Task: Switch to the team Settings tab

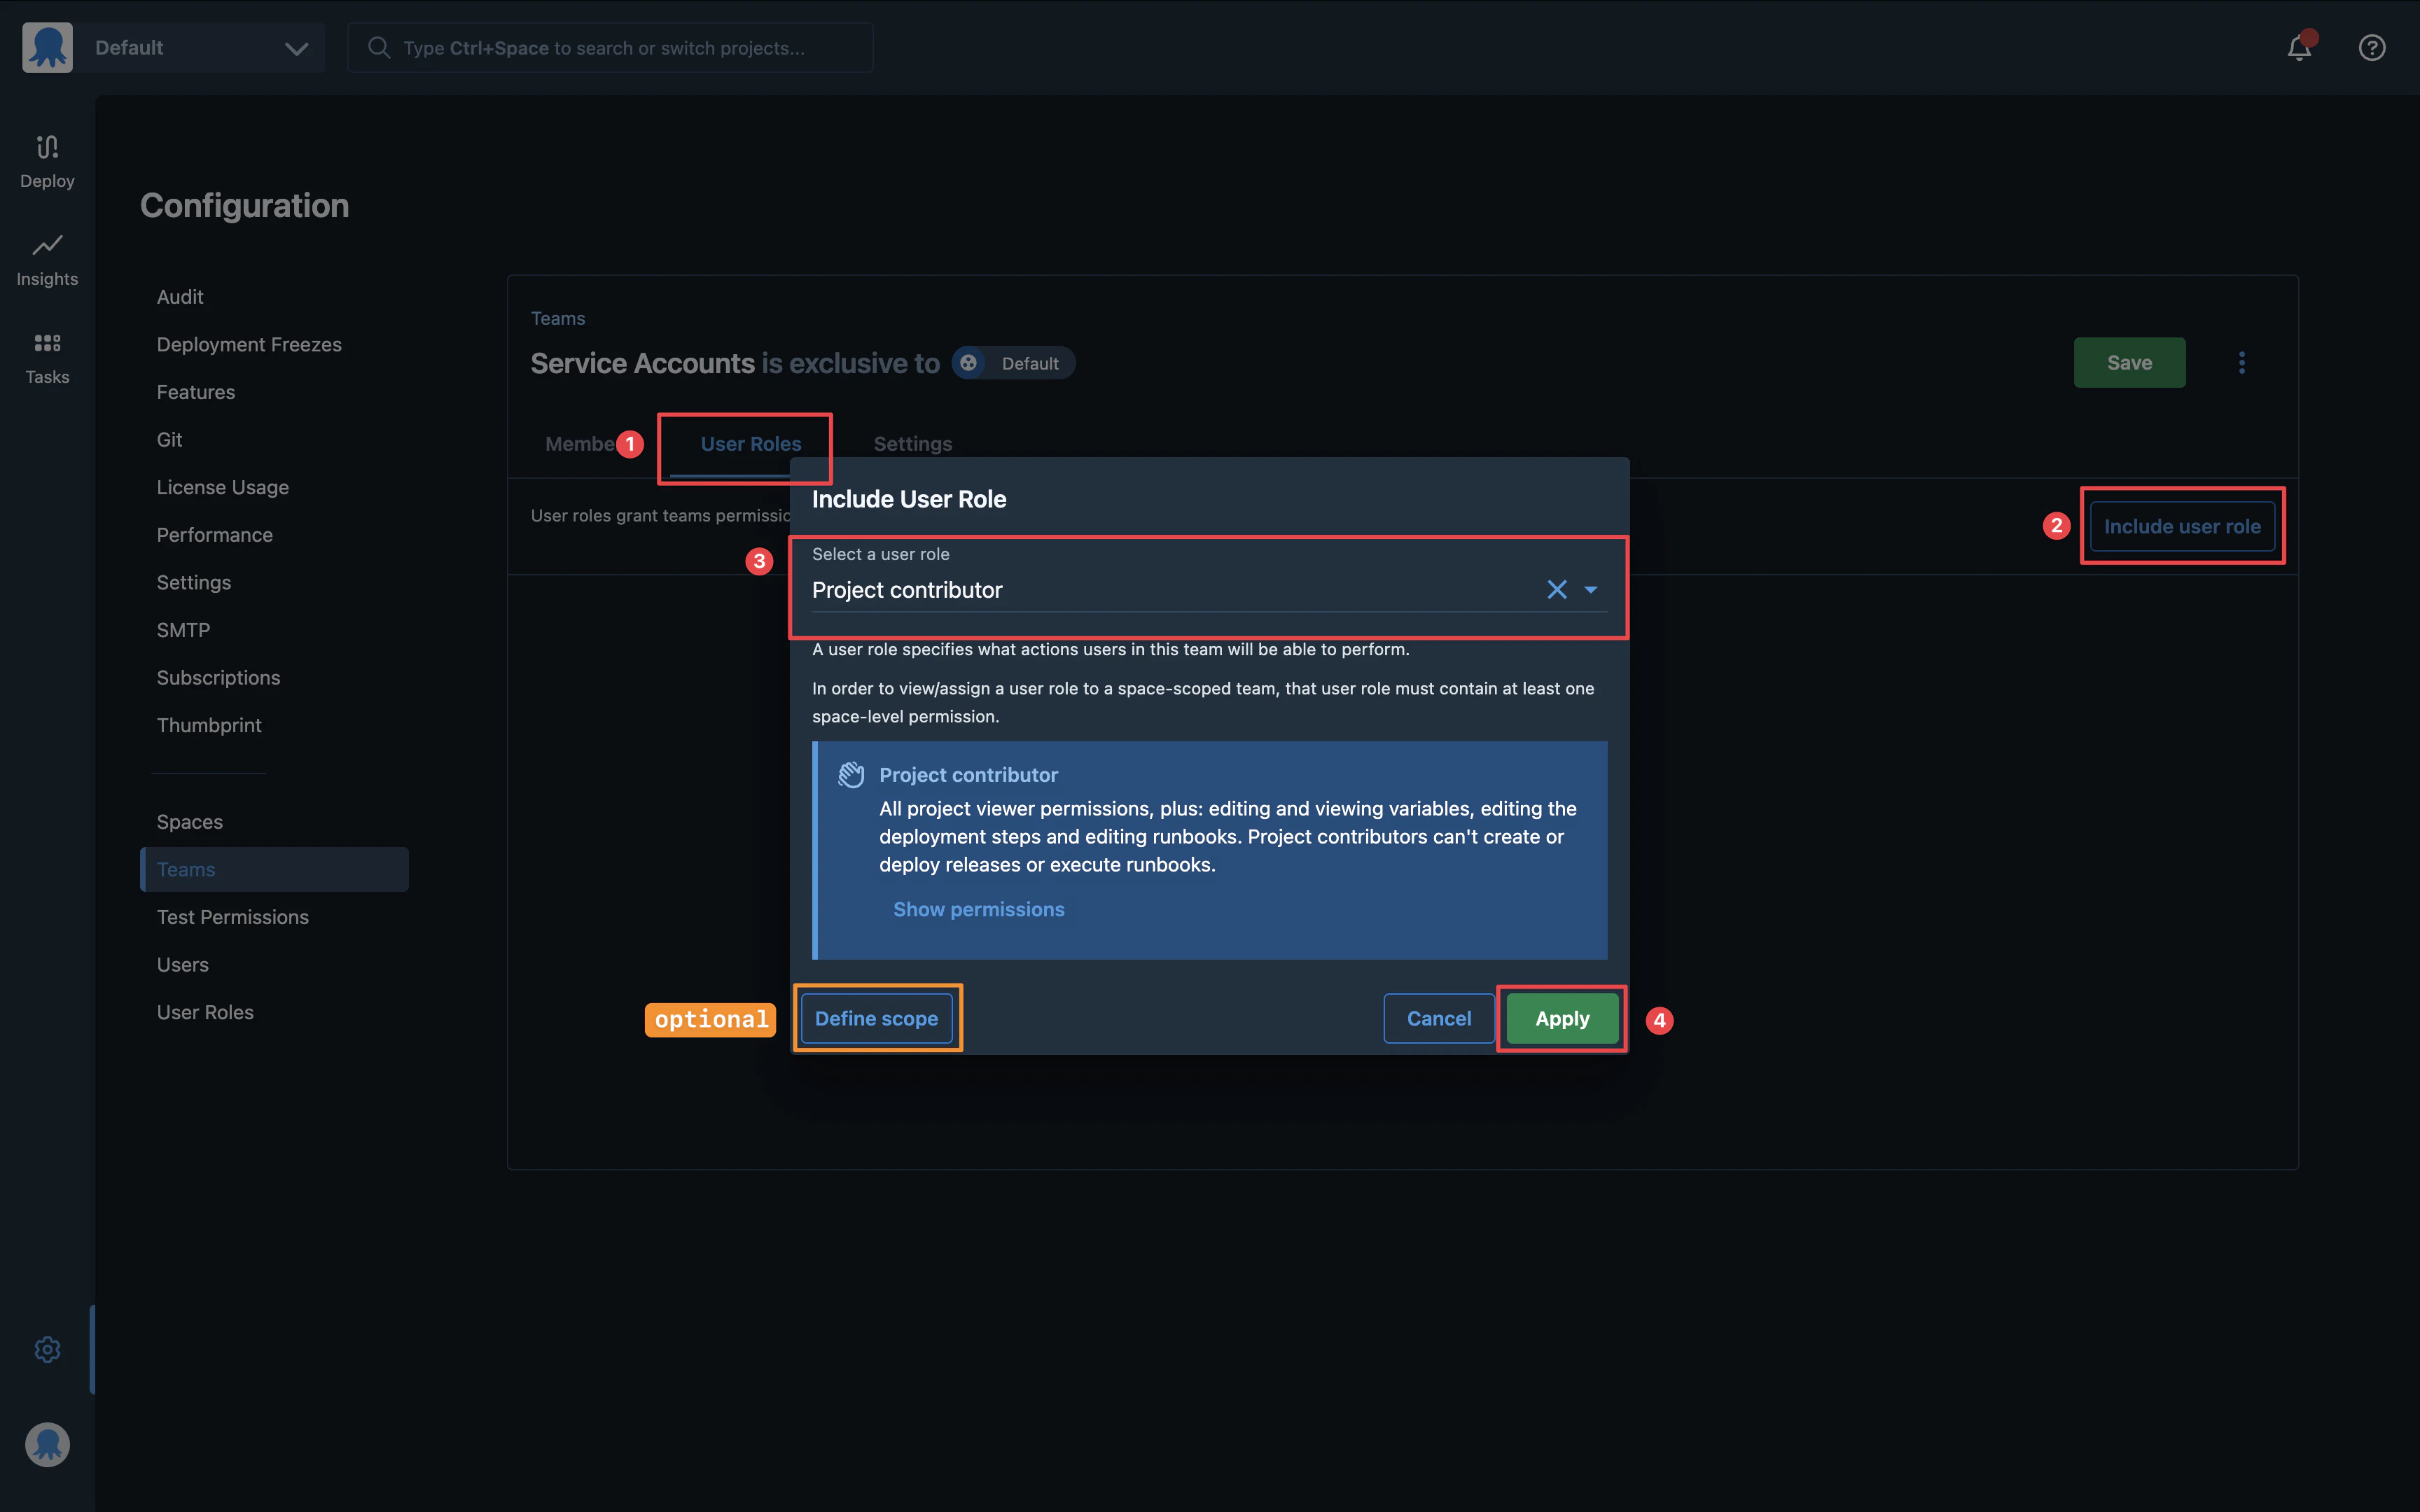Action: pos(912,444)
